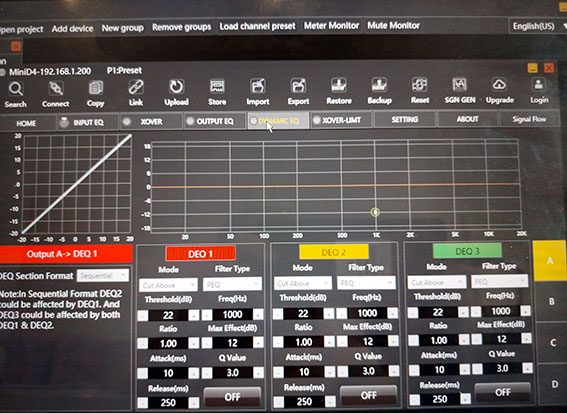Viewport: 567px width, 413px height.
Task: Click the Search magnifier icon
Action: [x=16, y=89]
